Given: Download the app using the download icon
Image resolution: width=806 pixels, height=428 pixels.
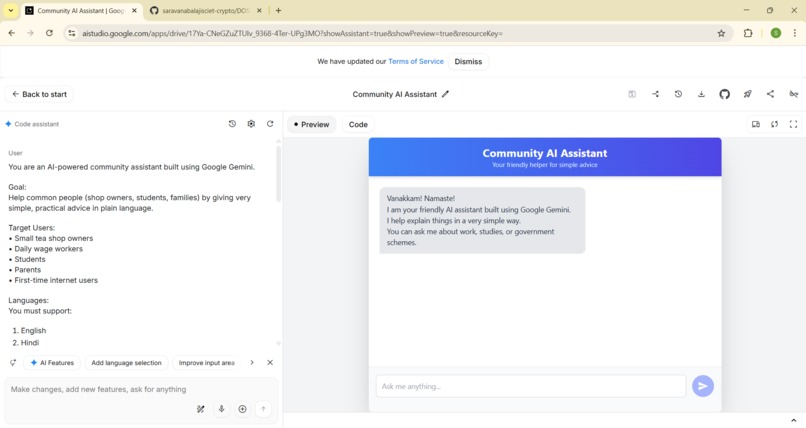Looking at the screenshot, I should (x=701, y=94).
